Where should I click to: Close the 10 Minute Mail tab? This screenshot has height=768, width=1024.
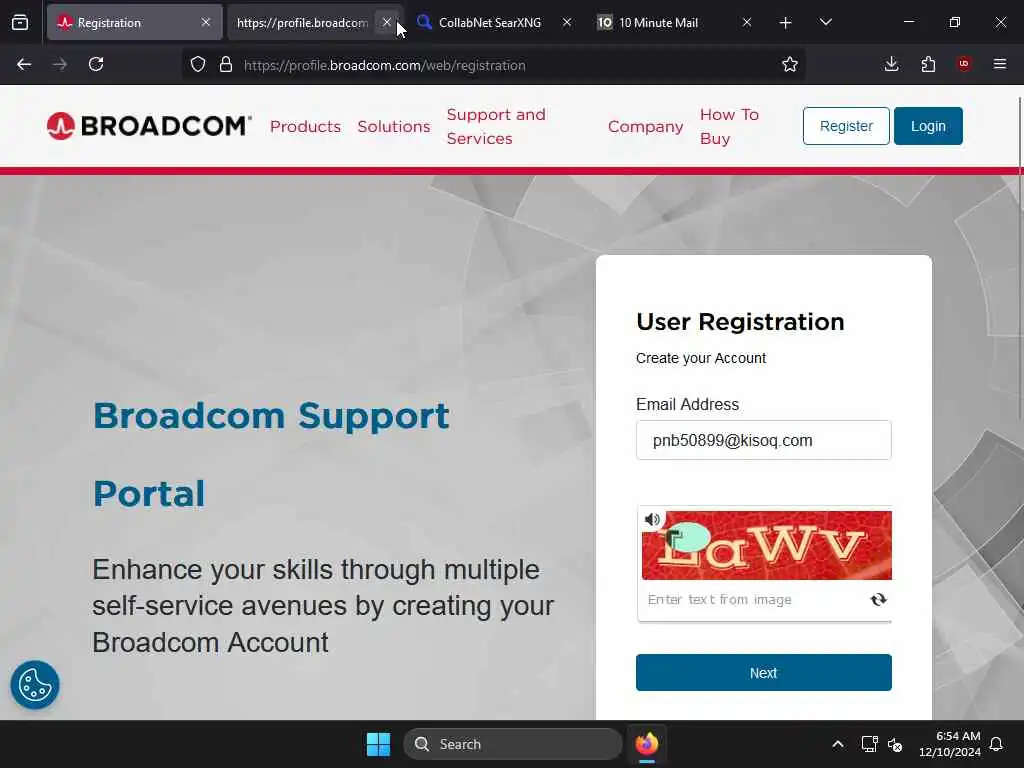coord(747,22)
